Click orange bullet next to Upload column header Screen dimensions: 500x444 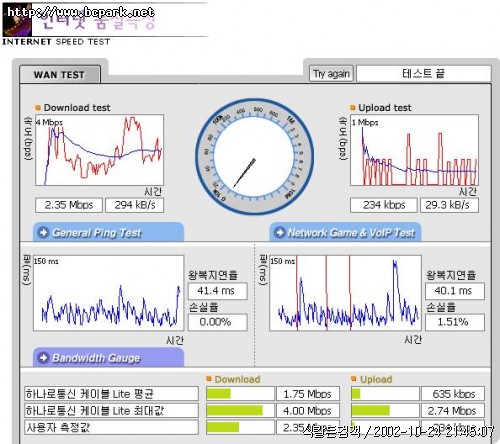pos(354,379)
